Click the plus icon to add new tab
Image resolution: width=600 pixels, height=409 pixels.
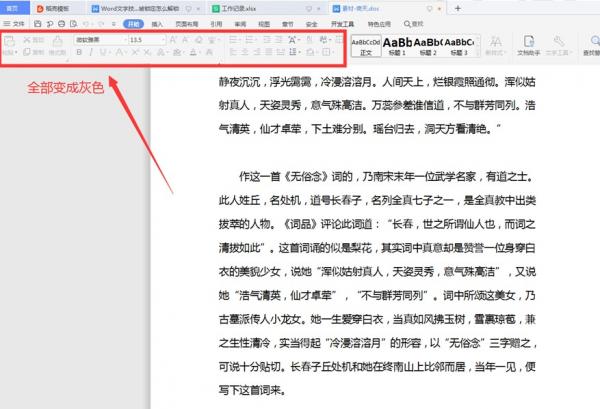[x=458, y=8]
